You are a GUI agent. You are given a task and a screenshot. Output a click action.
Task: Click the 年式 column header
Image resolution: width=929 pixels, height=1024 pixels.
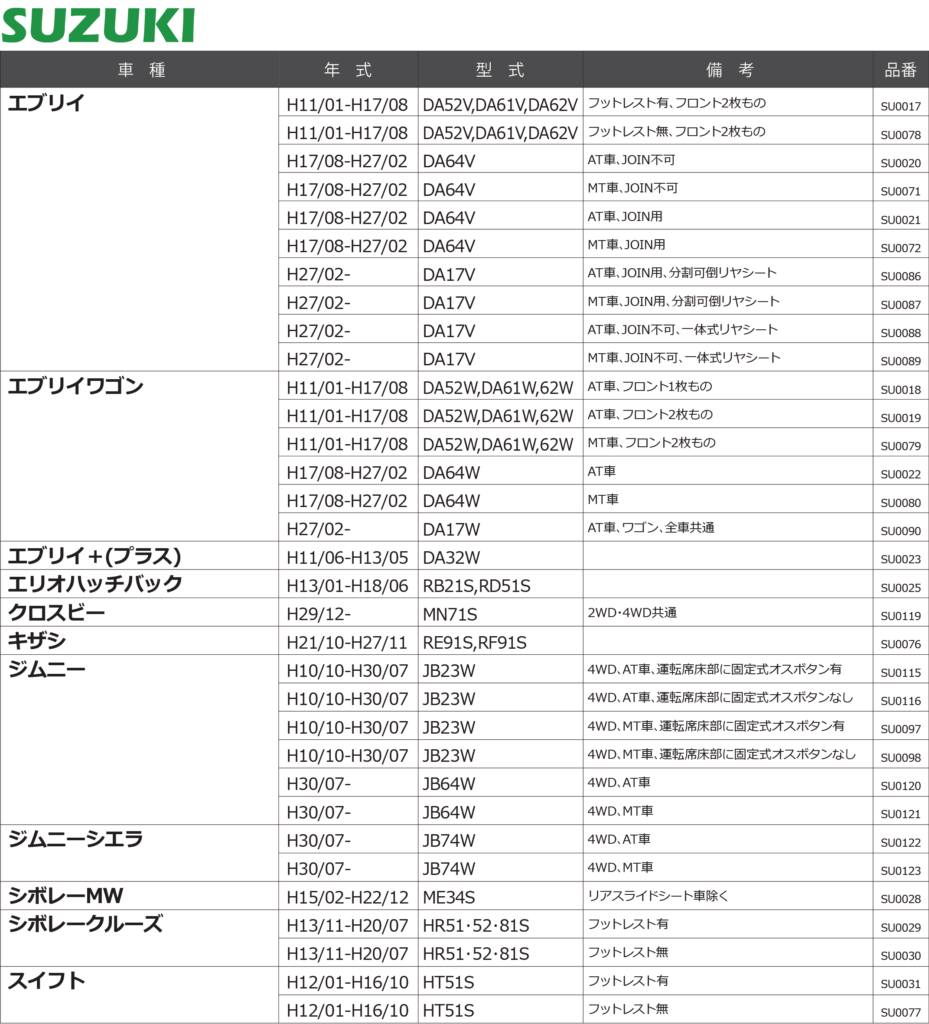click(x=348, y=70)
